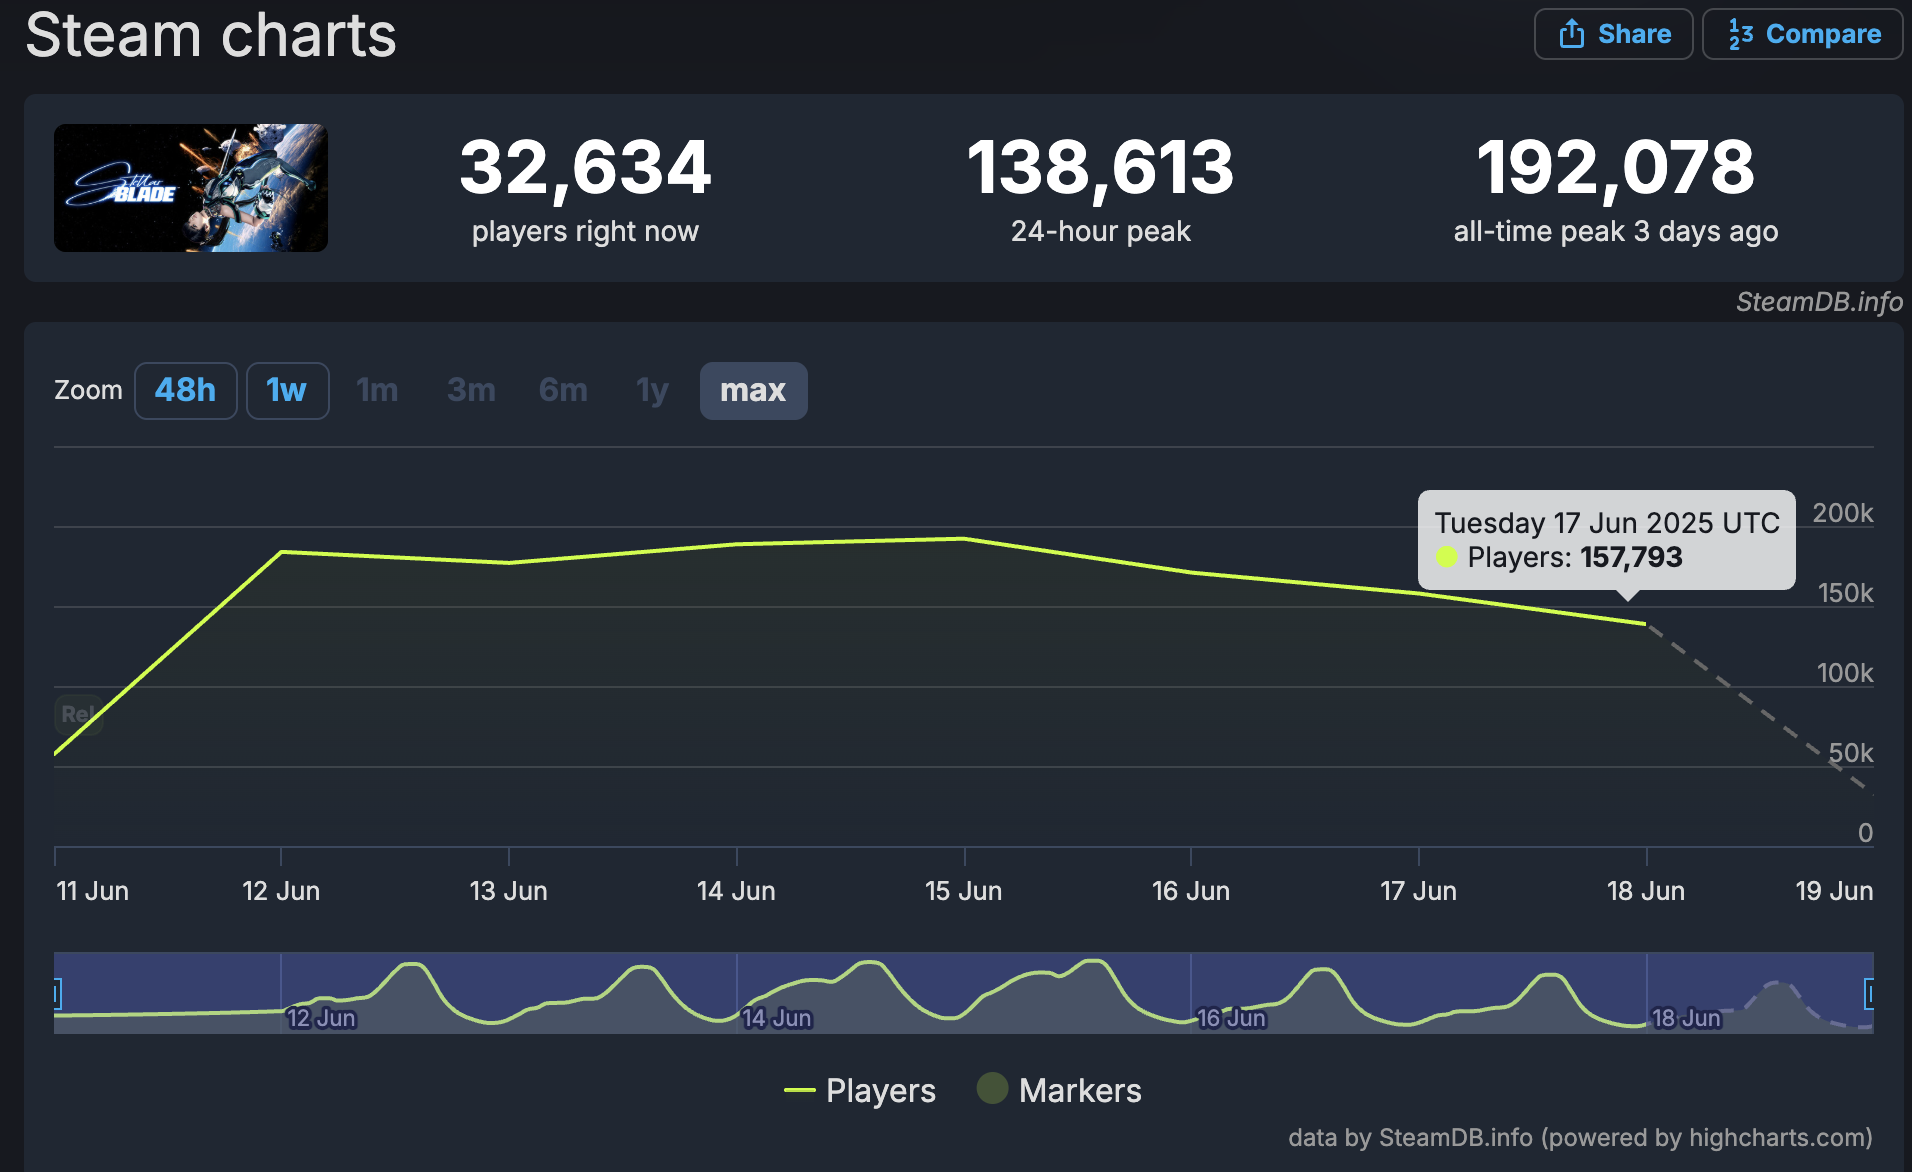Select the 48h zoom range

coord(185,390)
